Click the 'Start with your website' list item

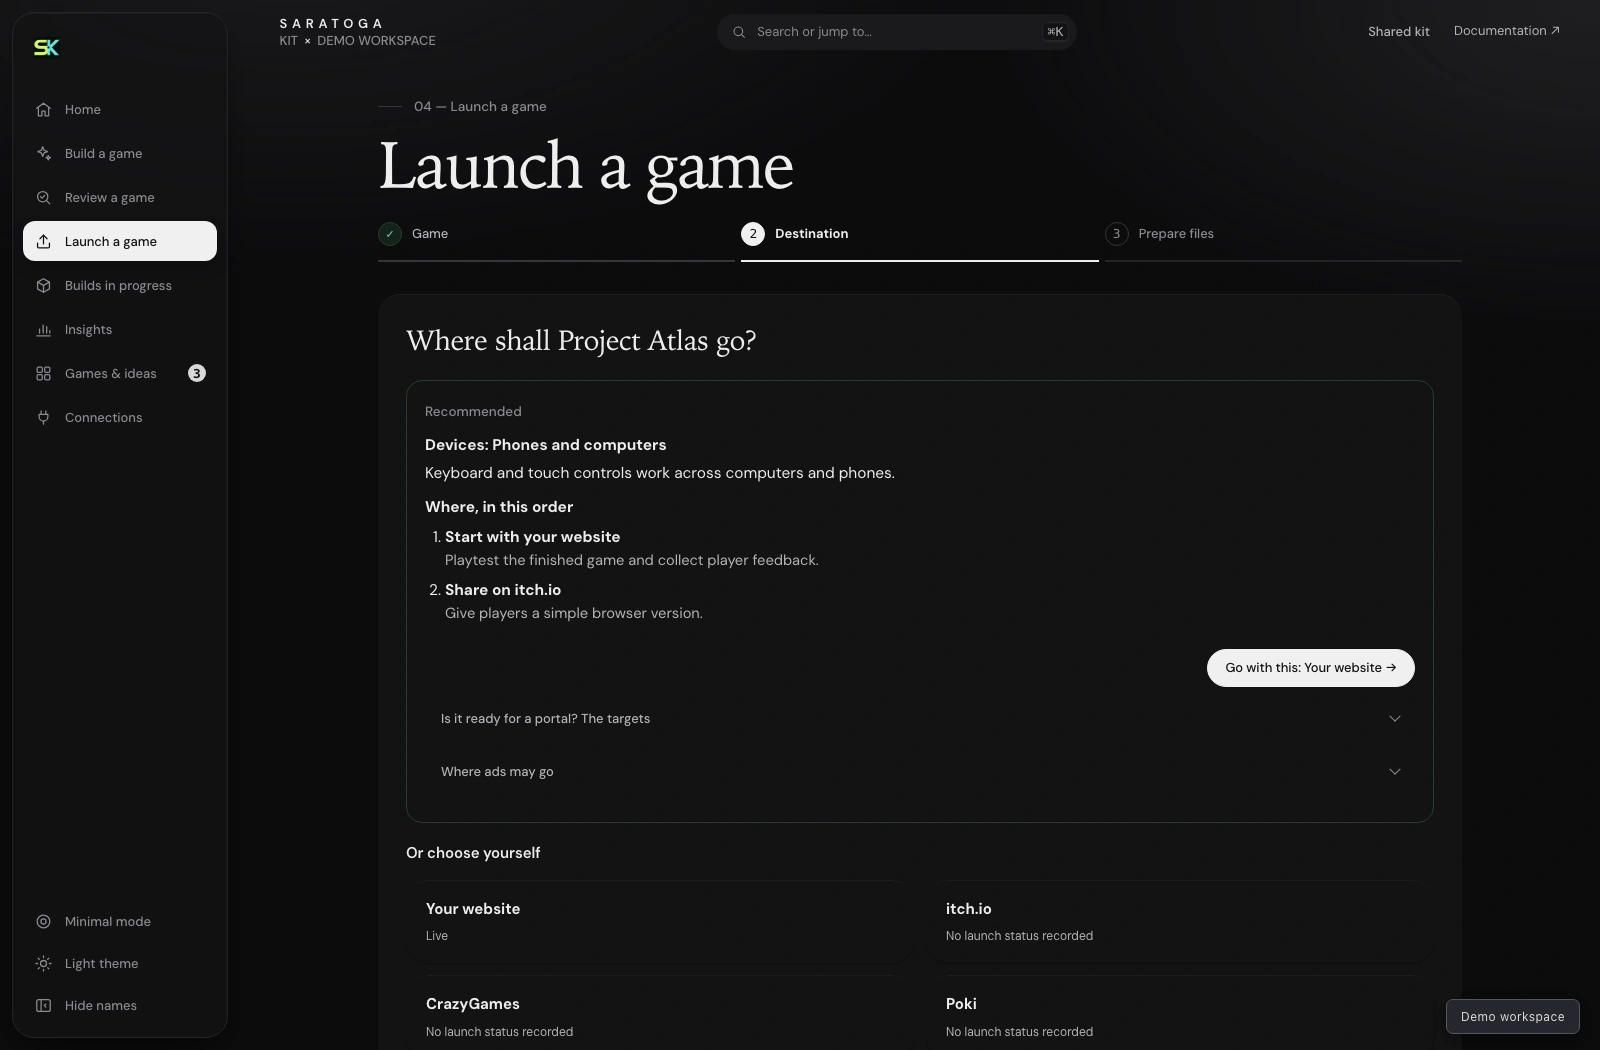[x=632, y=548]
